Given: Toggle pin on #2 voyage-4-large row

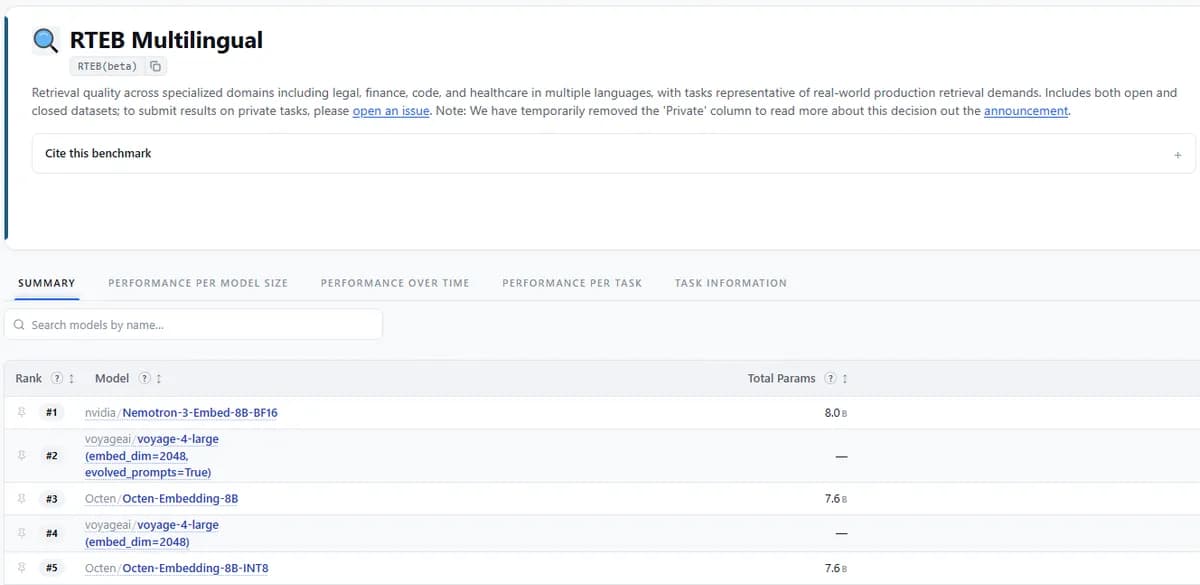Looking at the screenshot, I should (x=21, y=455).
